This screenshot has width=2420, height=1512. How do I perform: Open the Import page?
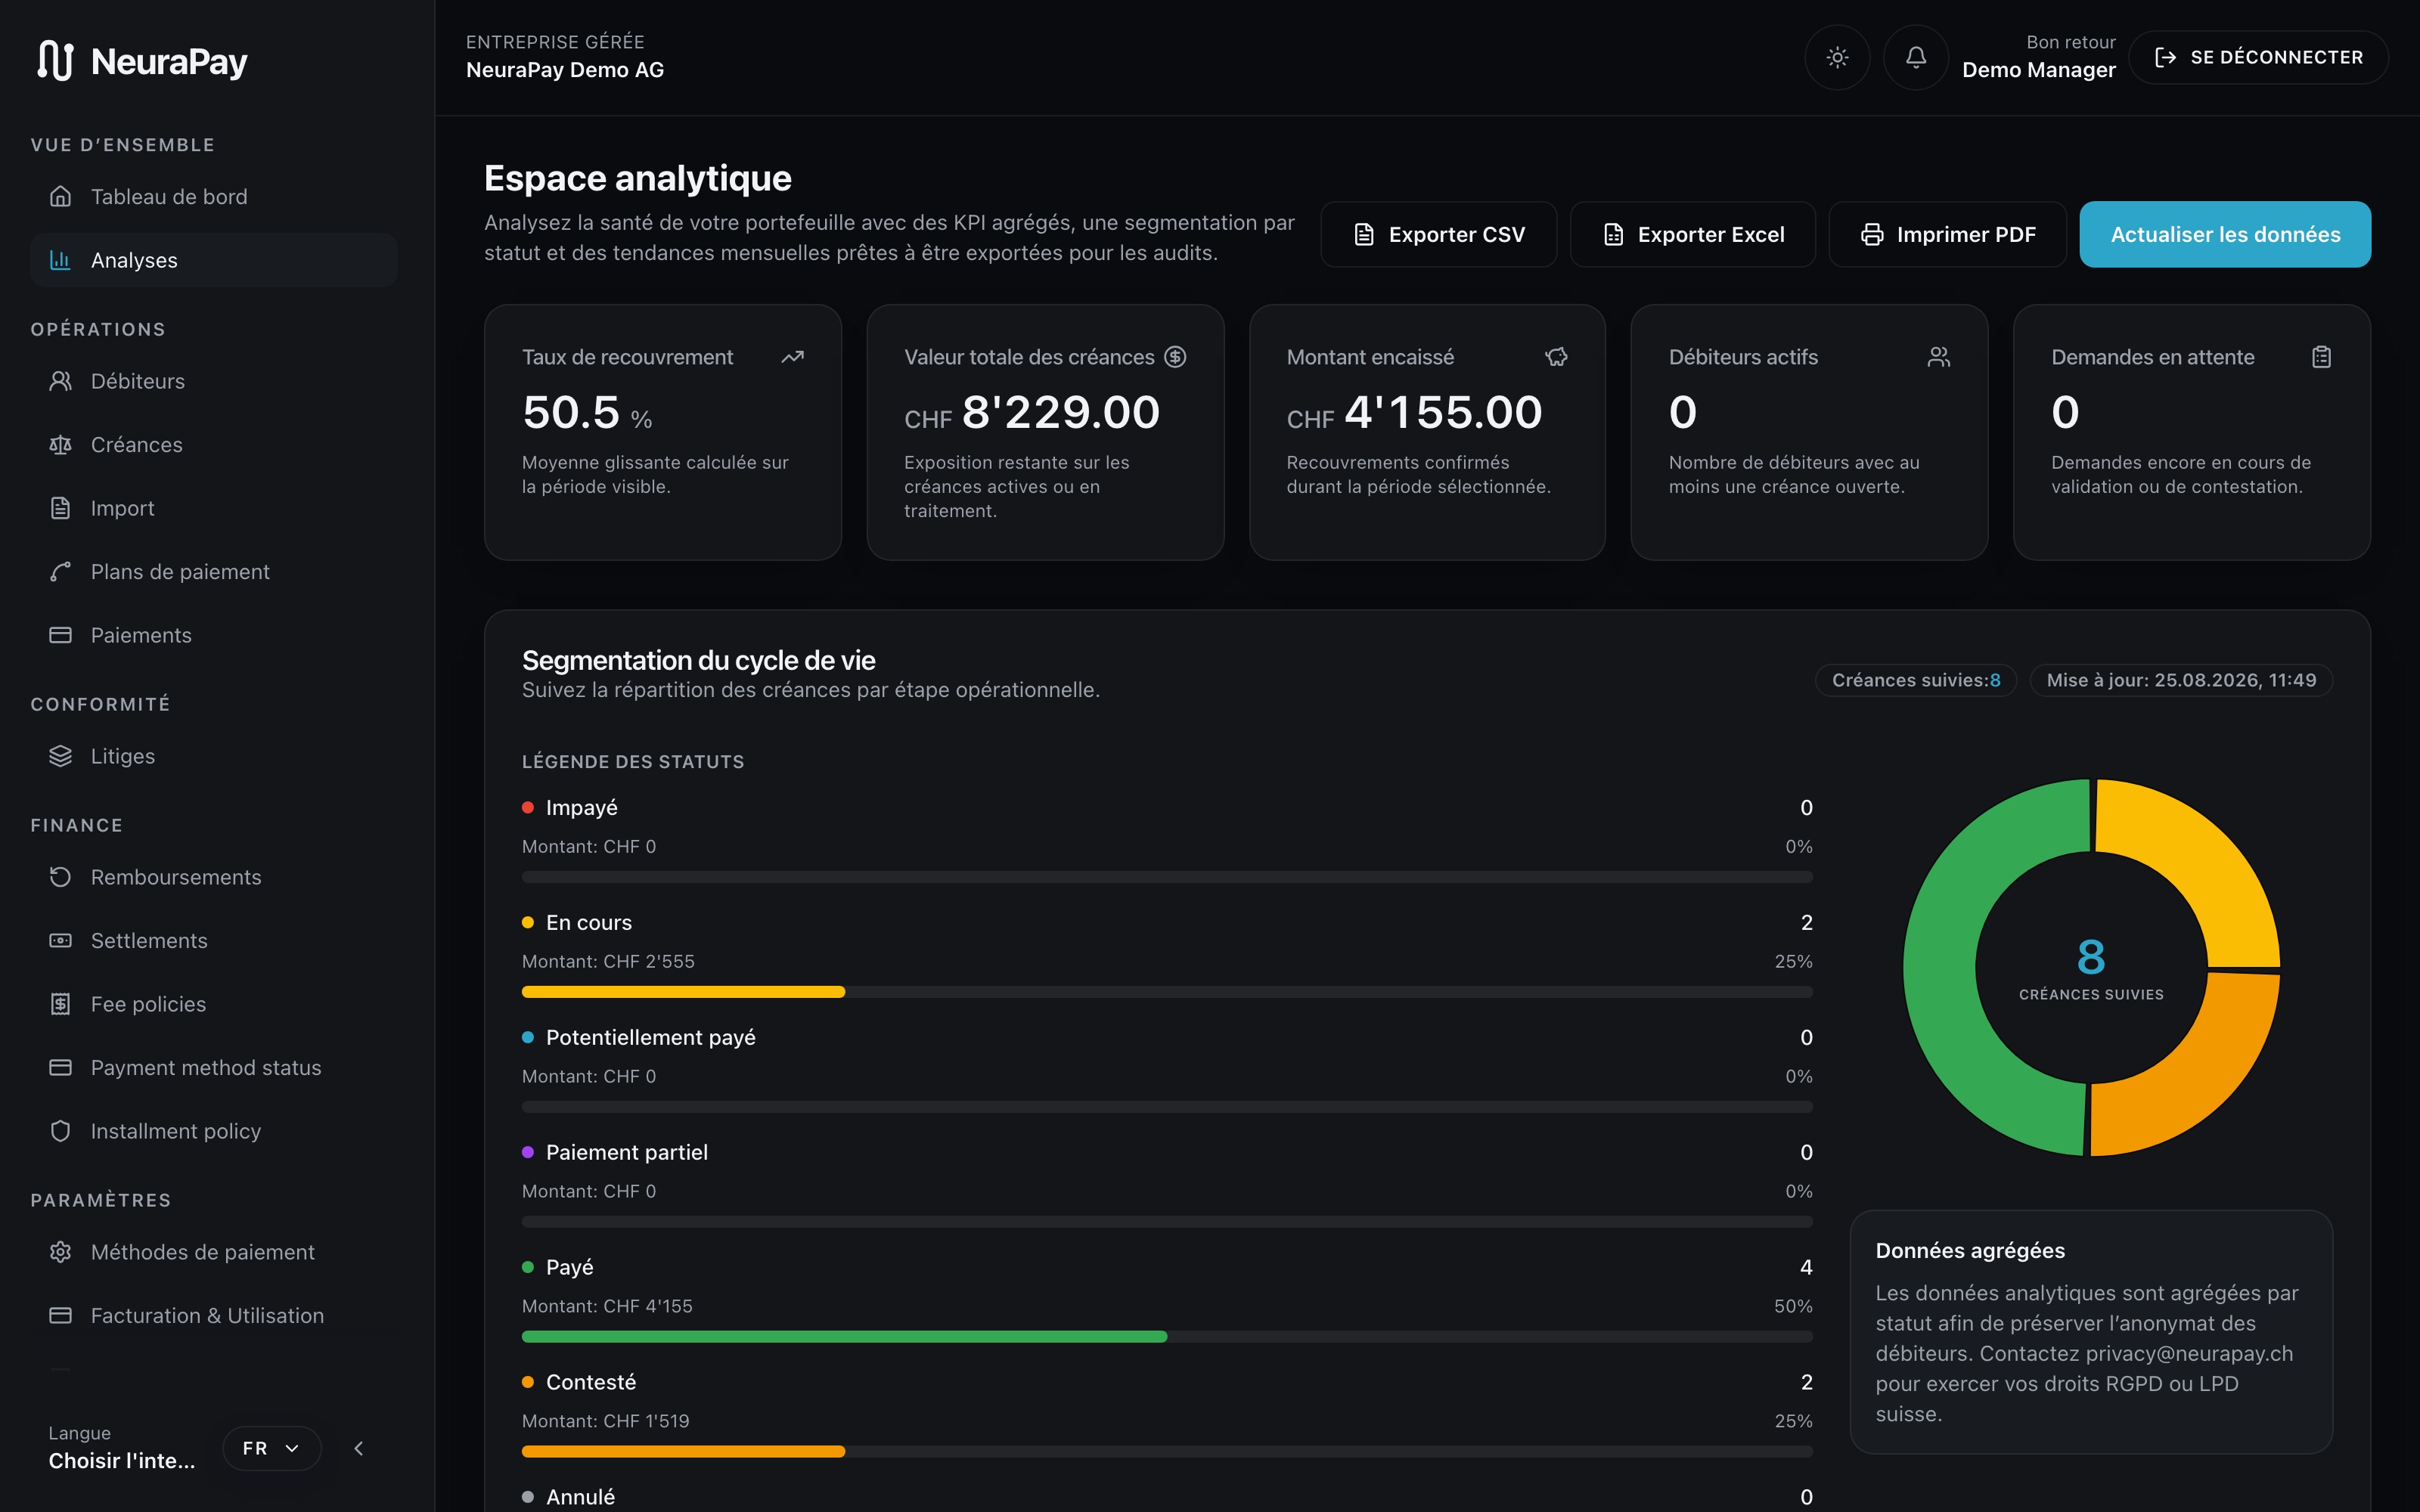tap(214, 508)
